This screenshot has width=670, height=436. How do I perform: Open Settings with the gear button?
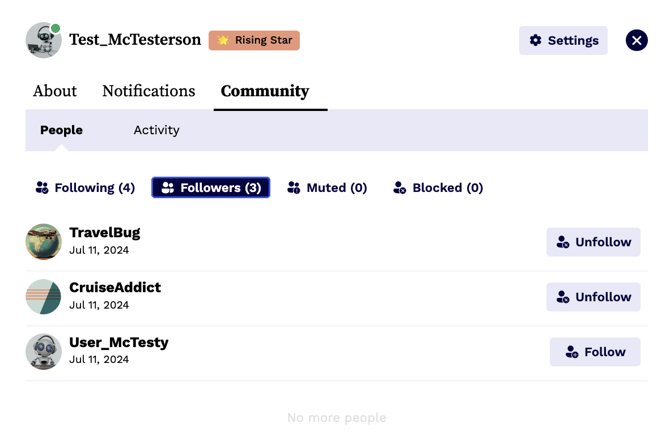563,40
